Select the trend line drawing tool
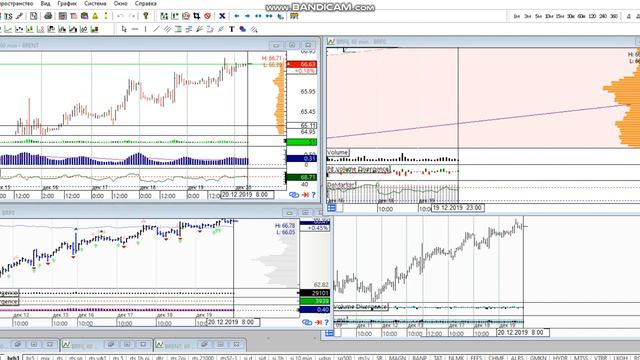 pos(156,29)
